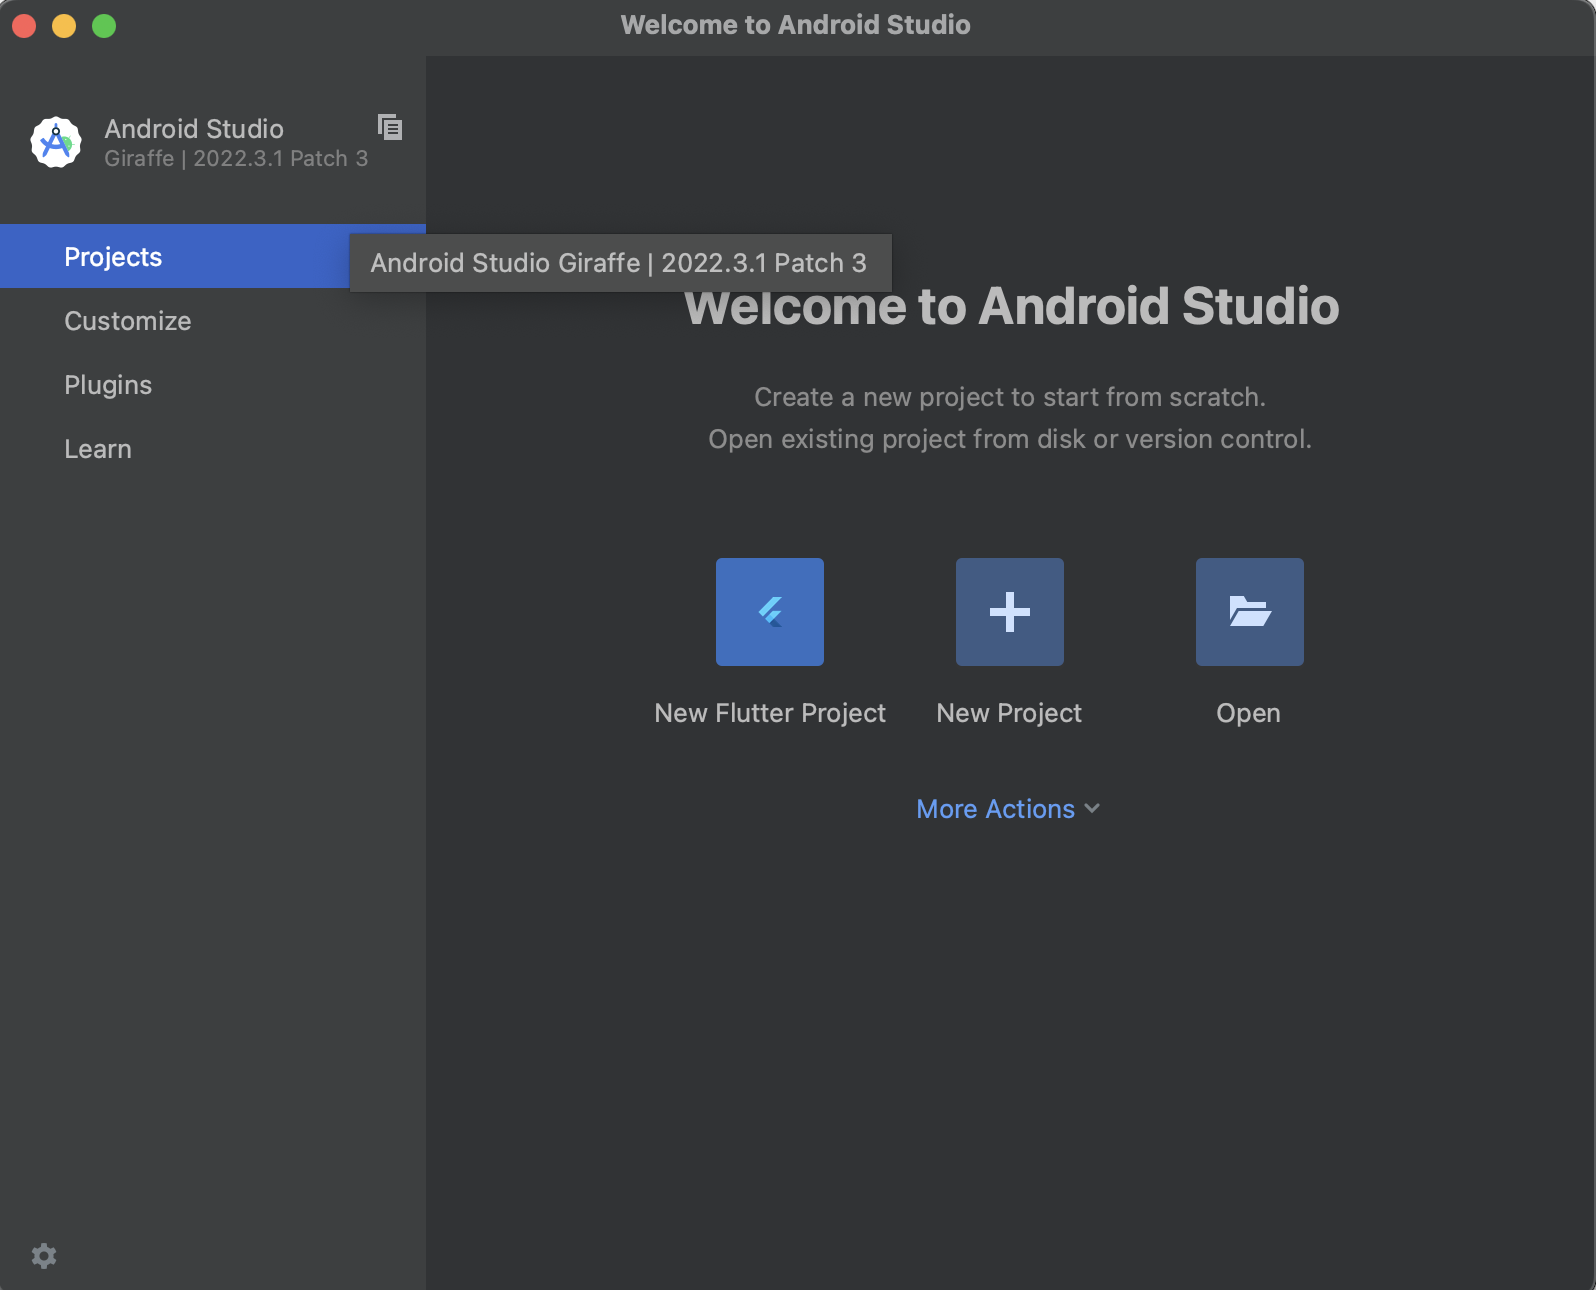
Task: Select the Projects tab
Action: (x=213, y=257)
